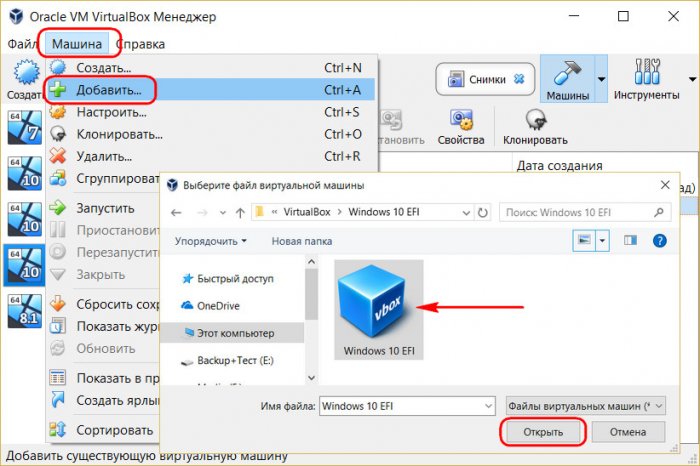This screenshot has width=700, height=466.
Task: Click the Показать в проводнике icon
Action: [58, 378]
